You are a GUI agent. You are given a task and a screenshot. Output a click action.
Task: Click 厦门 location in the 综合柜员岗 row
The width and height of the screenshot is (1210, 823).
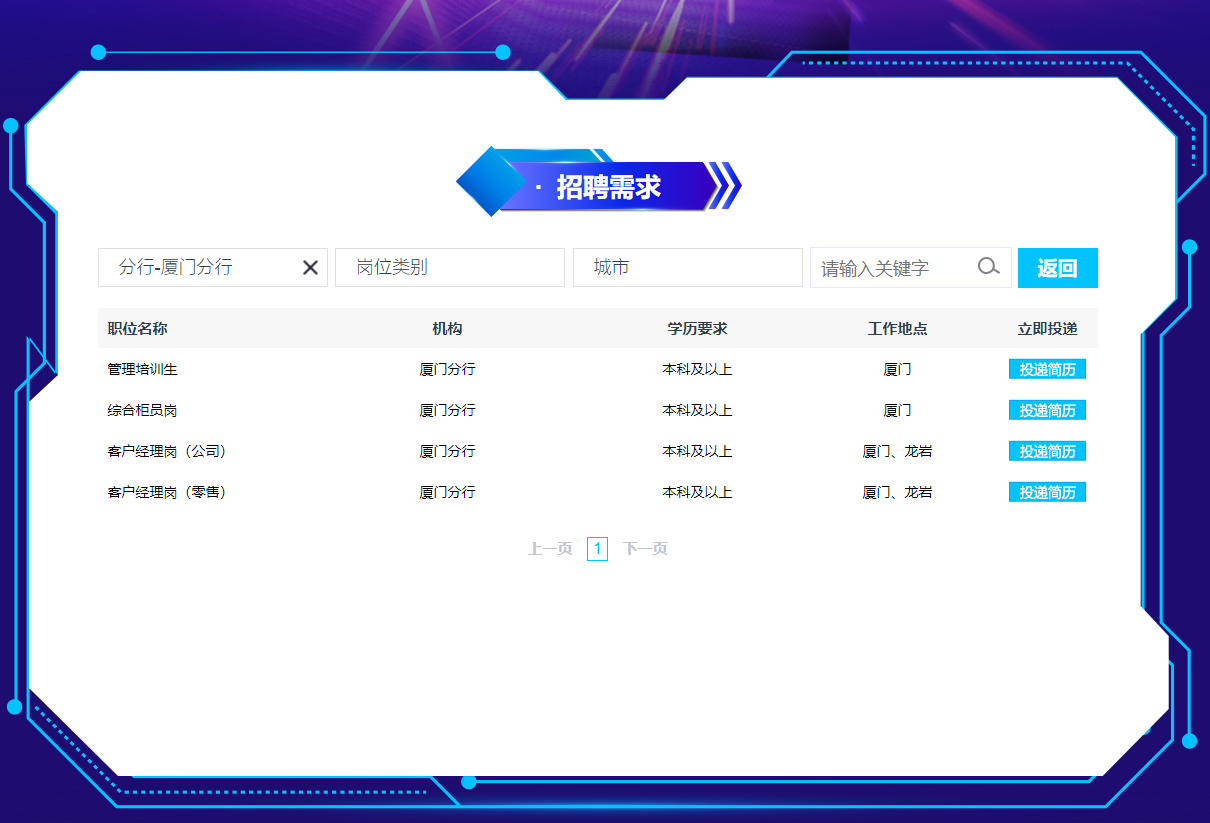897,410
